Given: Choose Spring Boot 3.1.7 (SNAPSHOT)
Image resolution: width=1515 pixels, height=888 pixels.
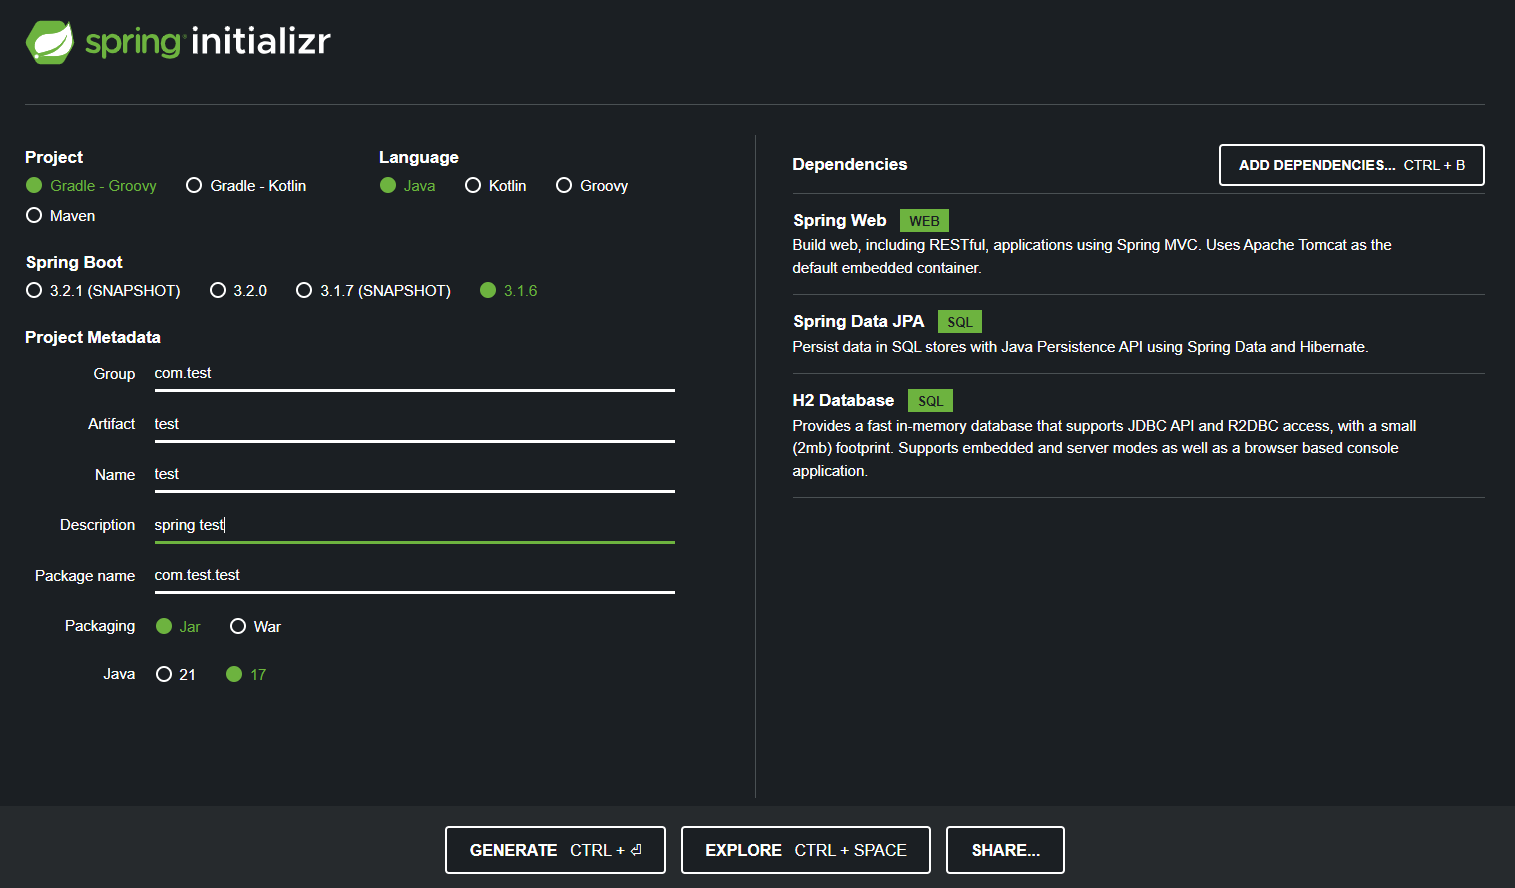Looking at the screenshot, I should [x=373, y=291].
